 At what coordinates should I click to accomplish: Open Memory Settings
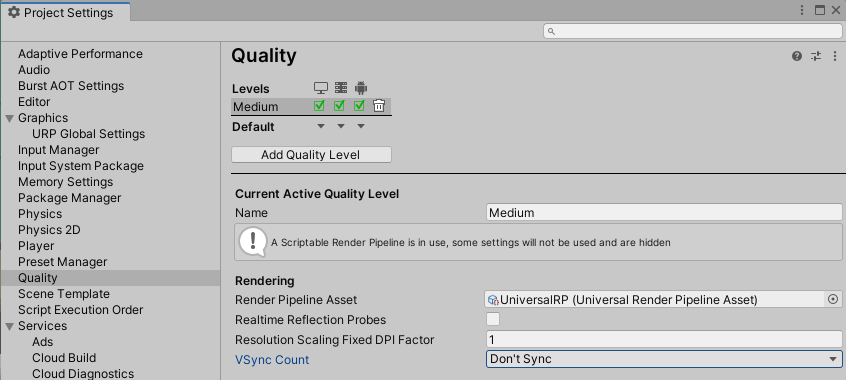coord(65,182)
